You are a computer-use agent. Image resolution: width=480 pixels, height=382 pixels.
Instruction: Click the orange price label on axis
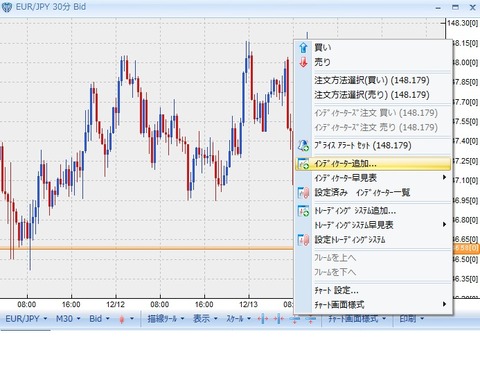466,248
